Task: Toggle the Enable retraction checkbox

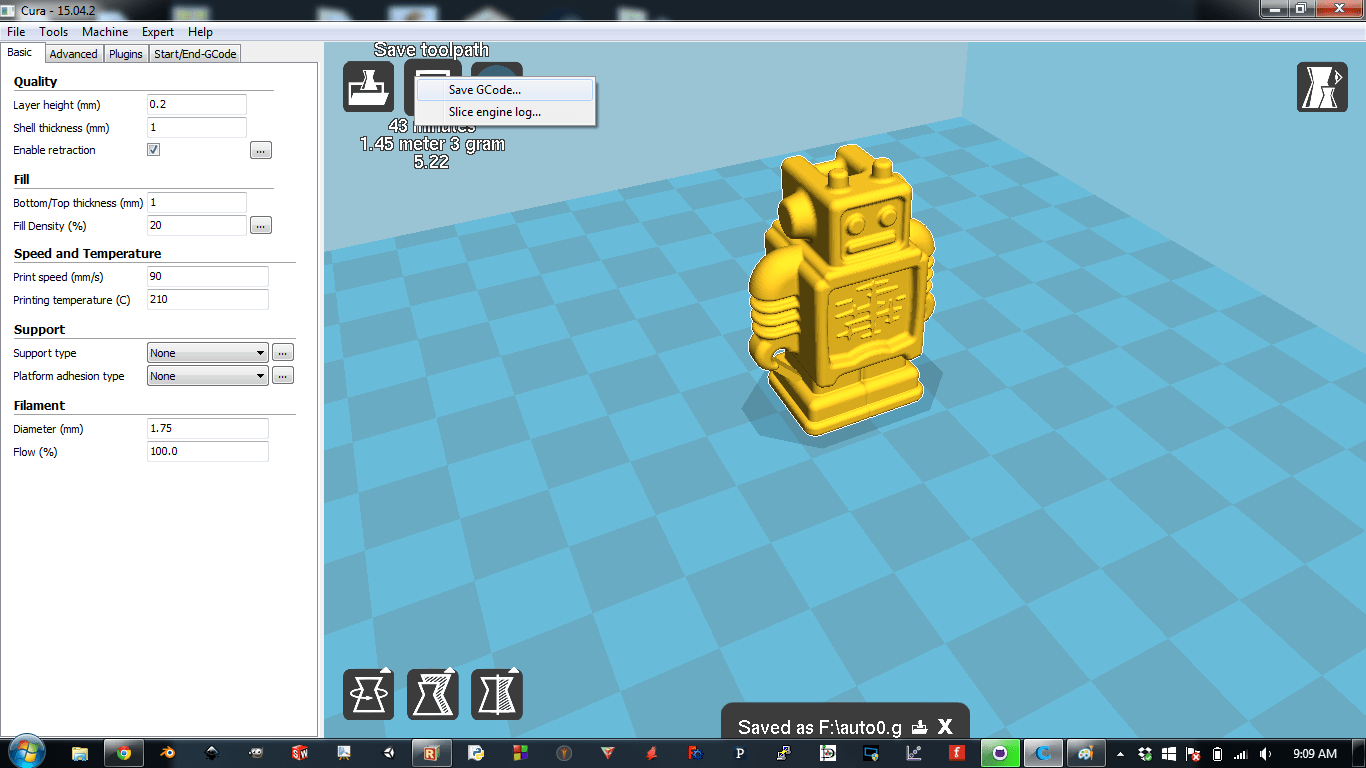Action: 154,150
